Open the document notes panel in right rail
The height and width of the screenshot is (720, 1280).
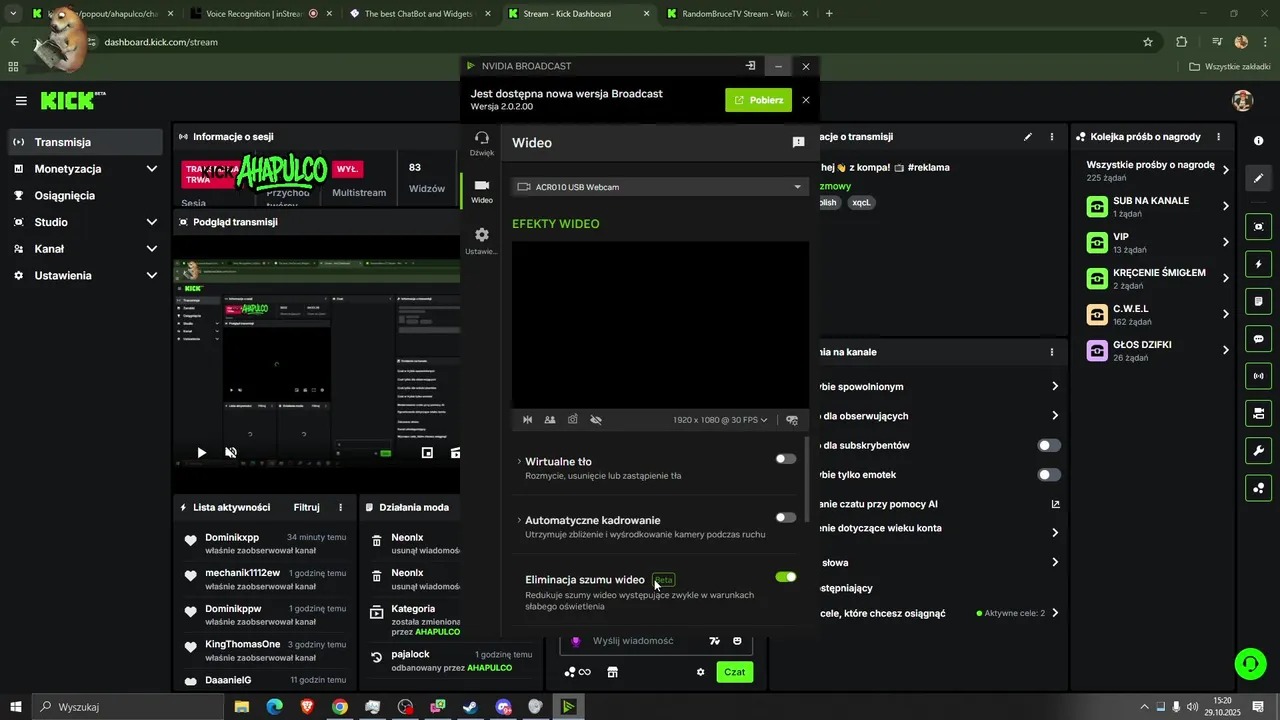pos(1258,301)
